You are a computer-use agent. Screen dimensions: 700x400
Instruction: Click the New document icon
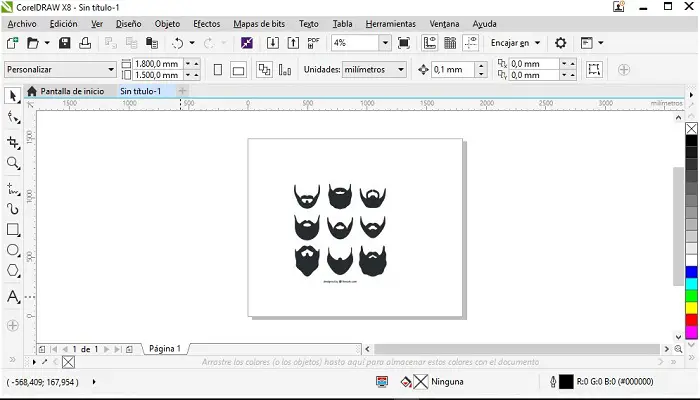coord(12,43)
